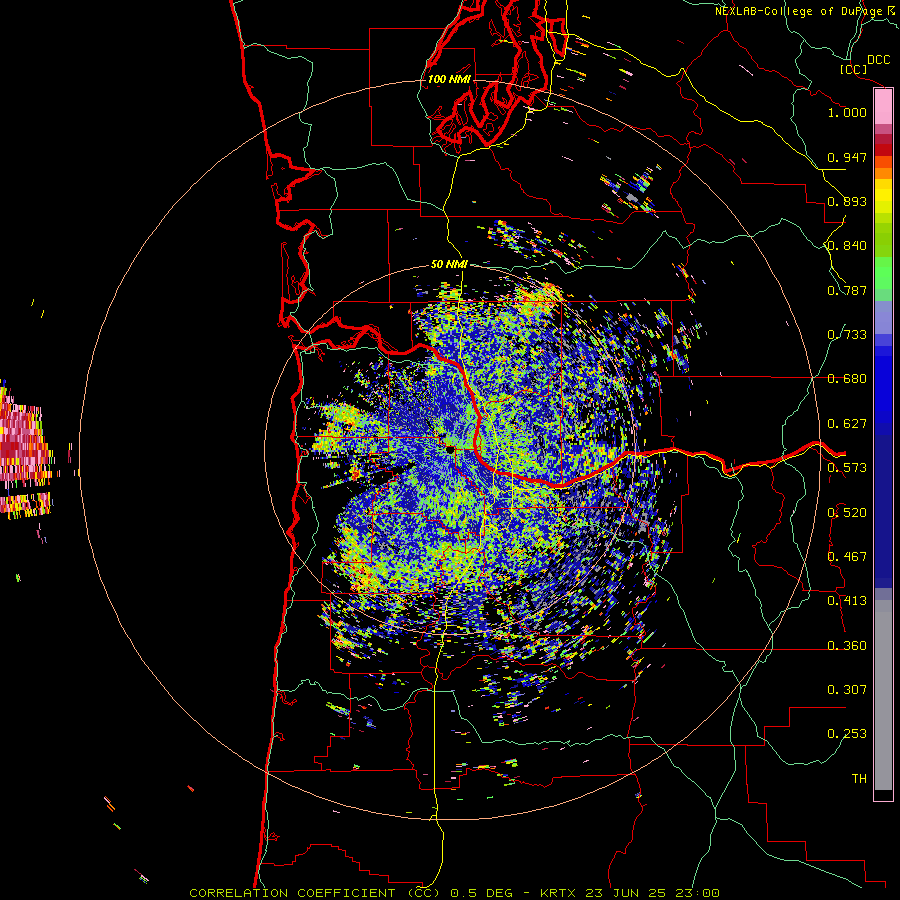Click the pink swatch at top of color bar

pyautogui.click(x=883, y=106)
